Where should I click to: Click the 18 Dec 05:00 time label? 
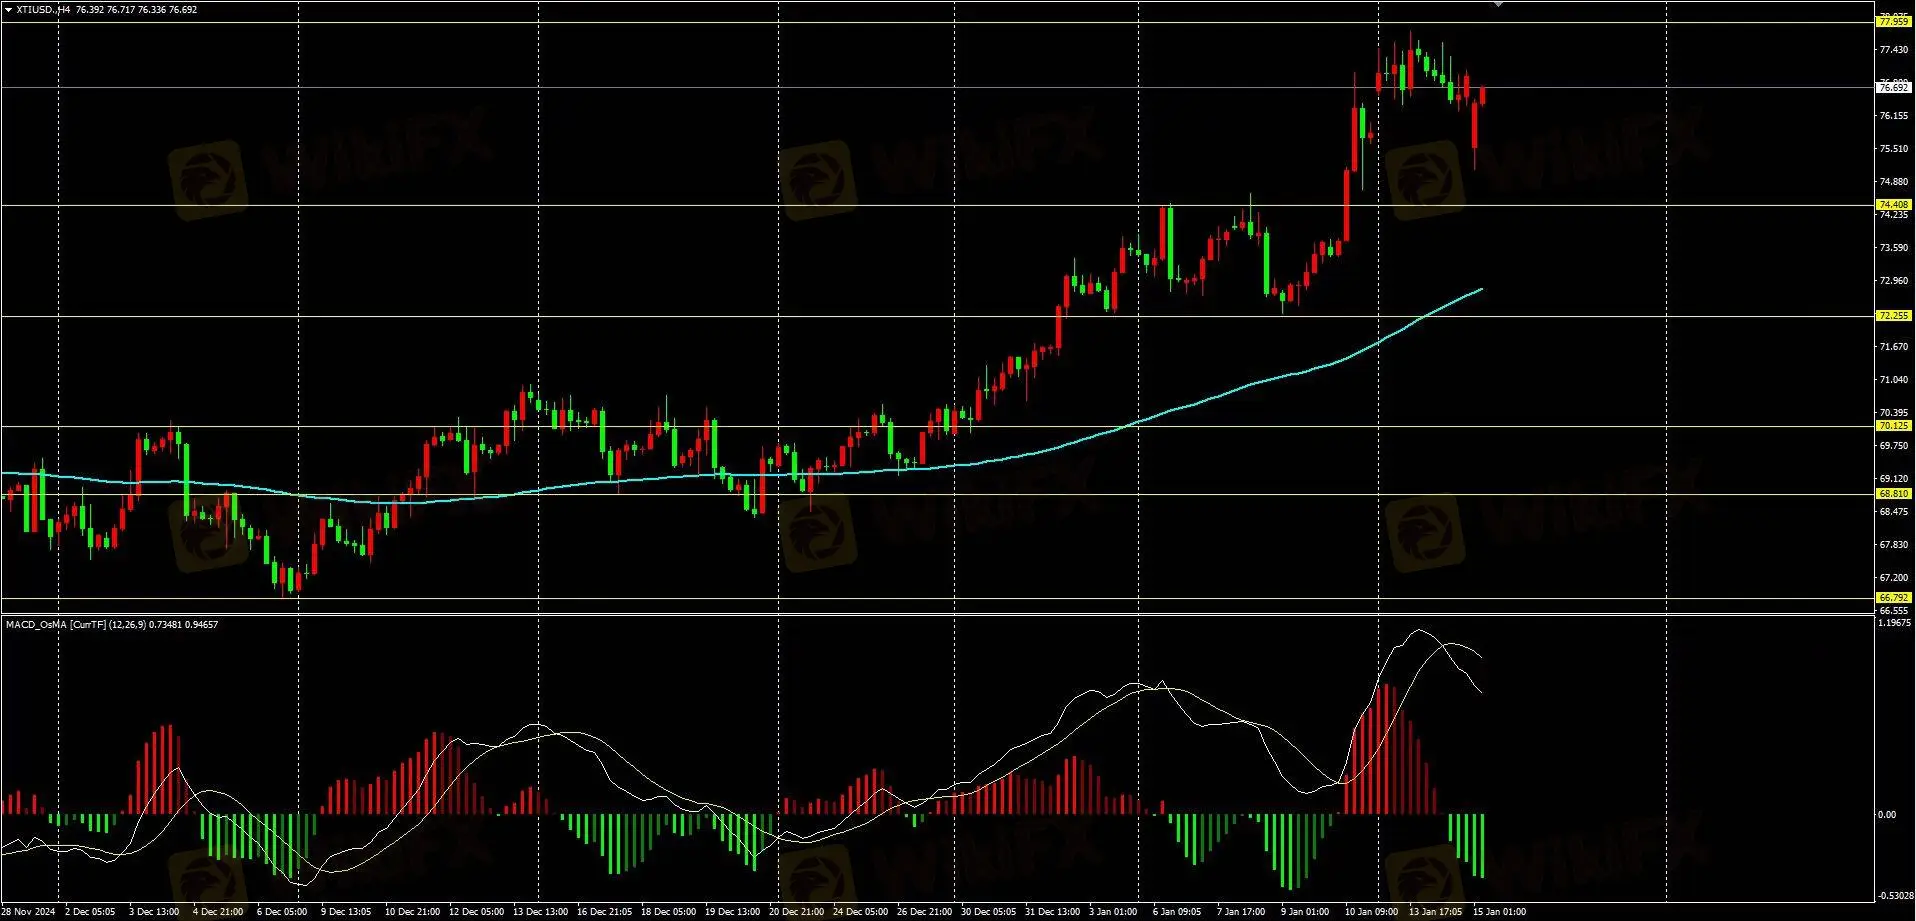click(x=668, y=912)
